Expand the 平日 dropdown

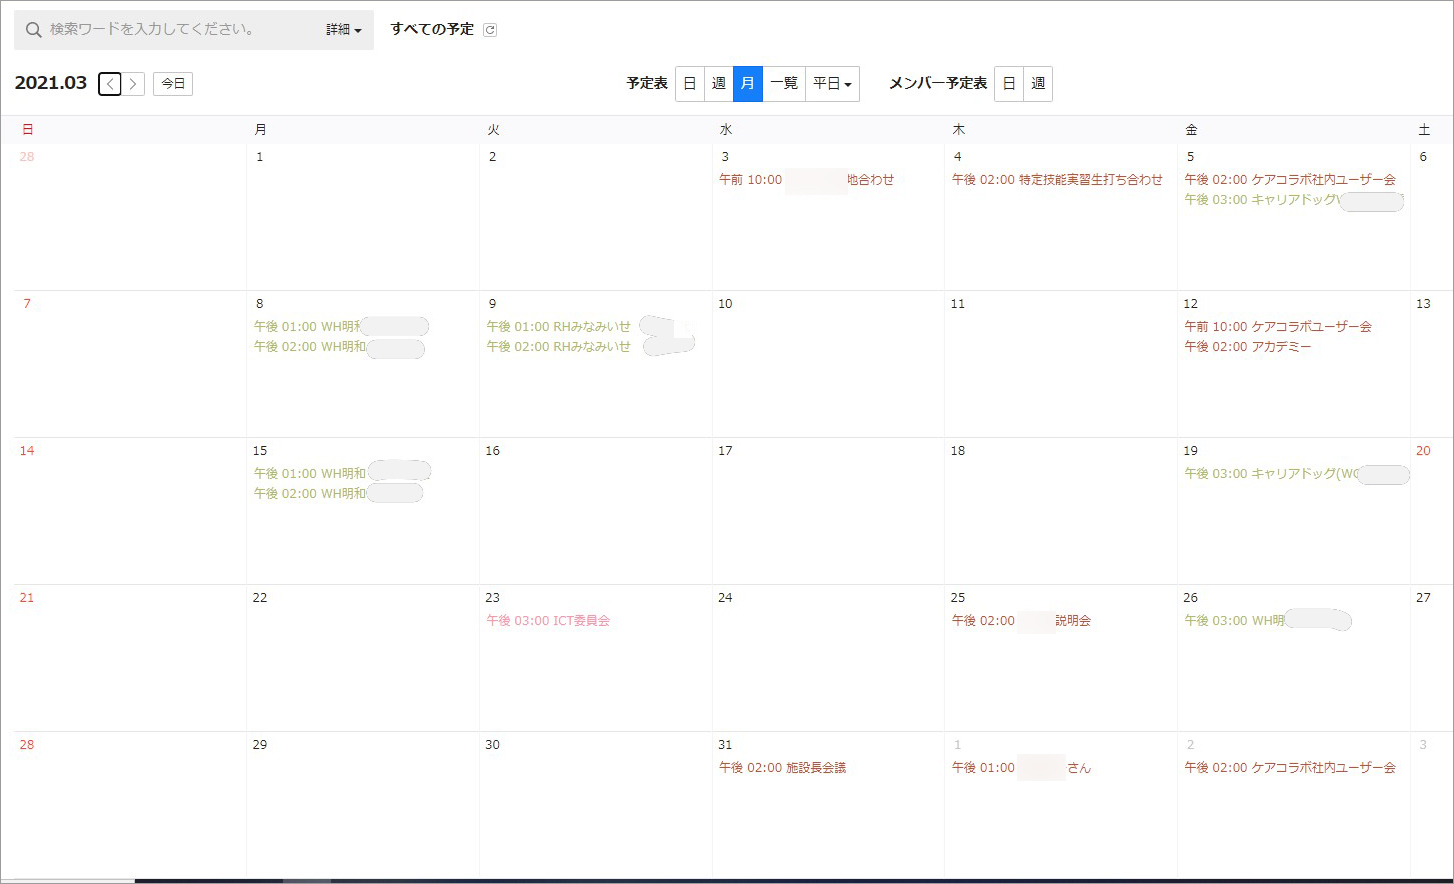832,84
